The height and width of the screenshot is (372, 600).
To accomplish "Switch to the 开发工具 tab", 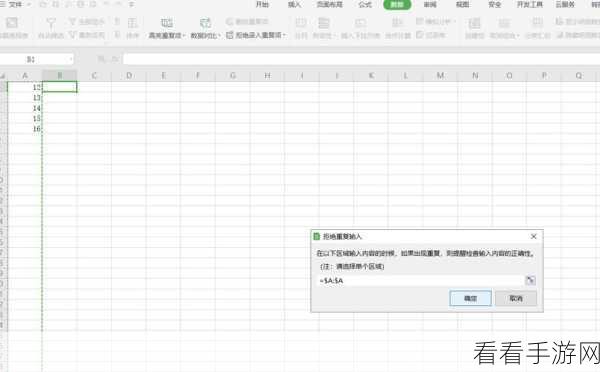I will (x=530, y=5).
